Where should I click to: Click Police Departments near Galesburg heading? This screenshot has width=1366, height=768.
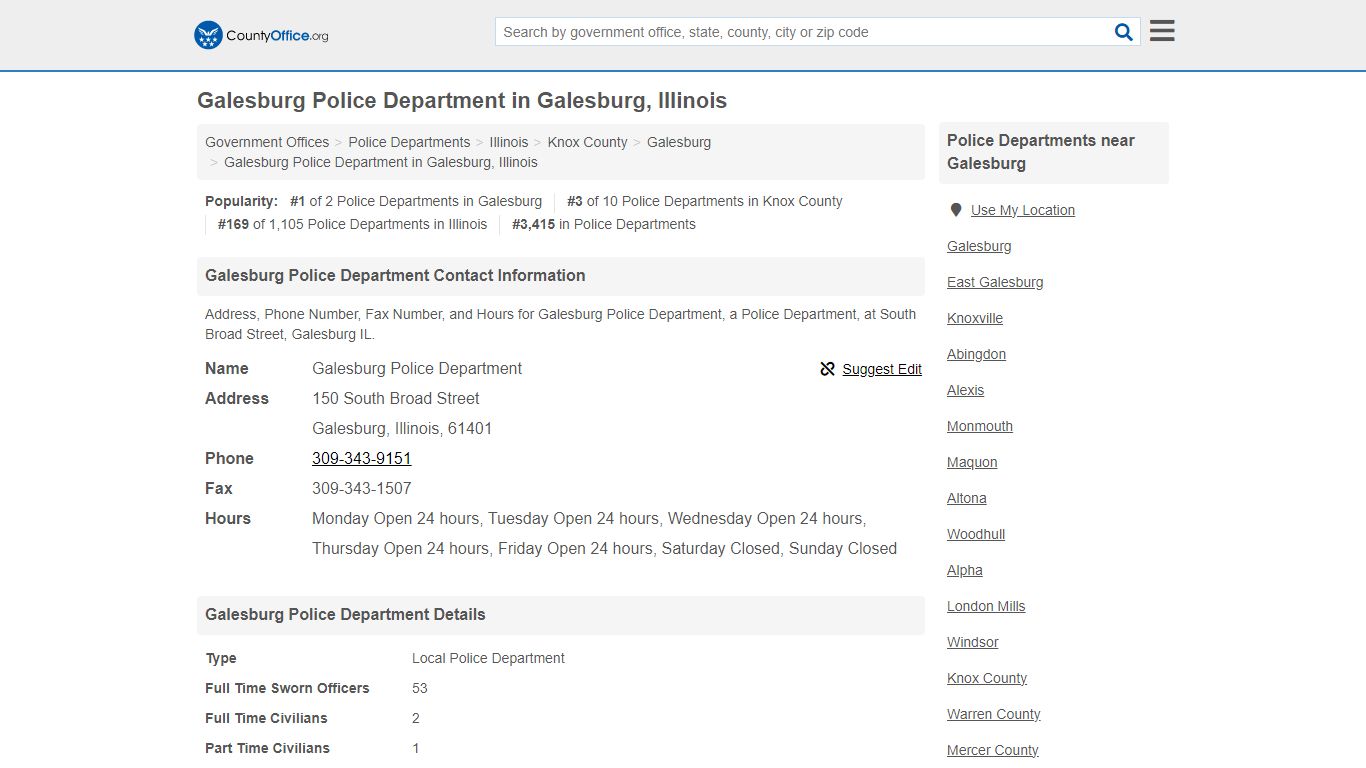coord(1041,152)
